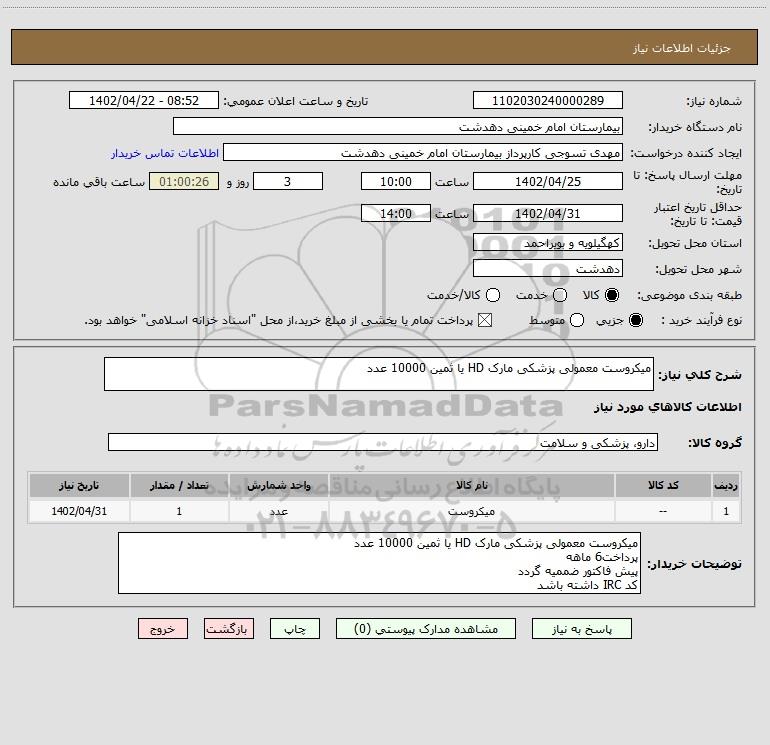Select the خدمت radio button
Viewport: 770px width, 745px height.
[x=560, y=295]
